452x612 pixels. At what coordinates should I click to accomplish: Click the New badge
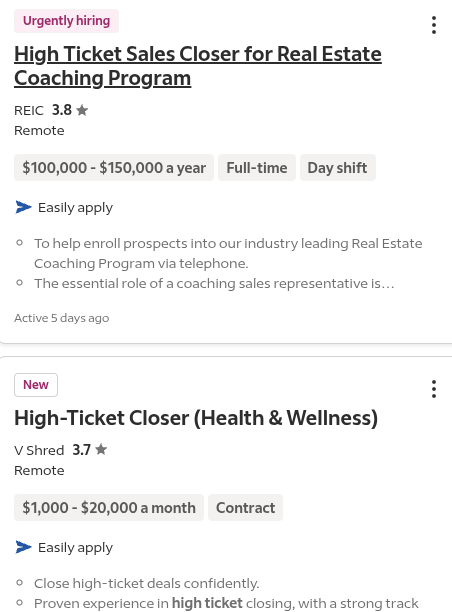coord(36,385)
